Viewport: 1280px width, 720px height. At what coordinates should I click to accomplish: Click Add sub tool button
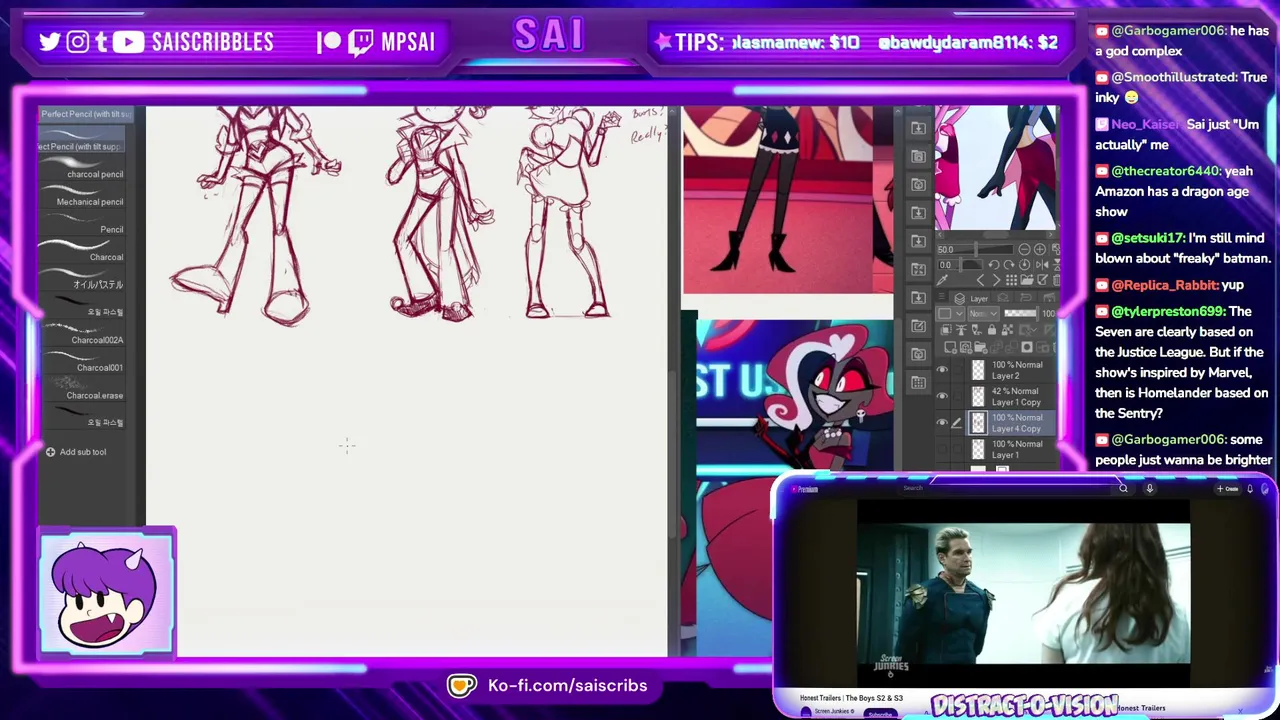pyautogui.click(x=76, y=452)
